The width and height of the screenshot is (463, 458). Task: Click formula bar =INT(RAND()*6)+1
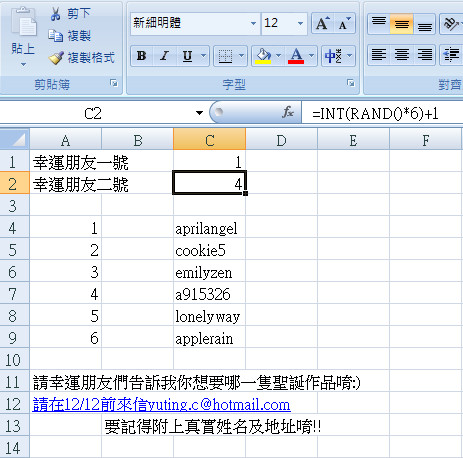[382, 113]
